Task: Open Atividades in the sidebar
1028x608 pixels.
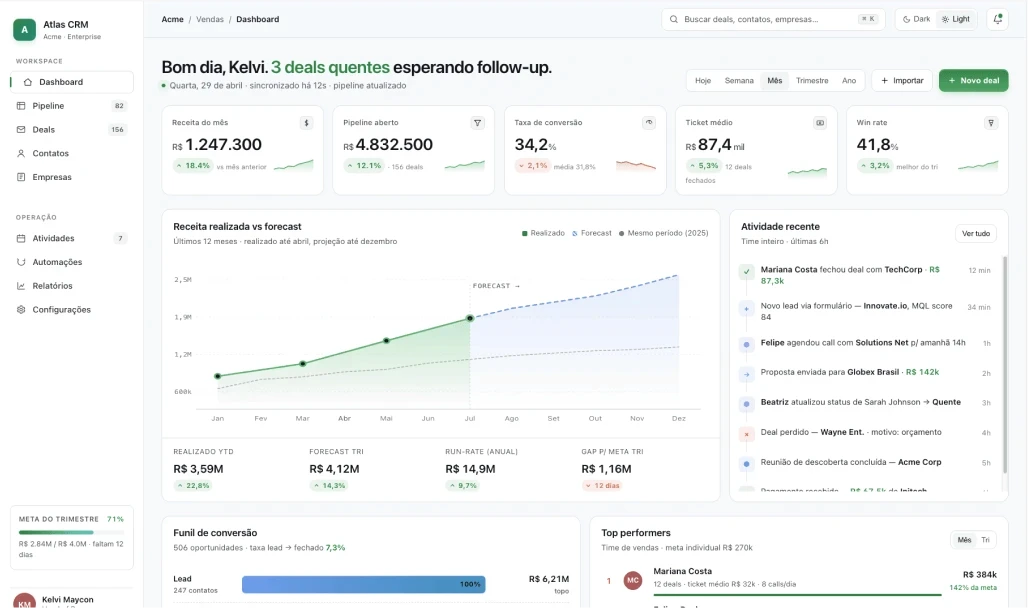Action: click(72, 238)
